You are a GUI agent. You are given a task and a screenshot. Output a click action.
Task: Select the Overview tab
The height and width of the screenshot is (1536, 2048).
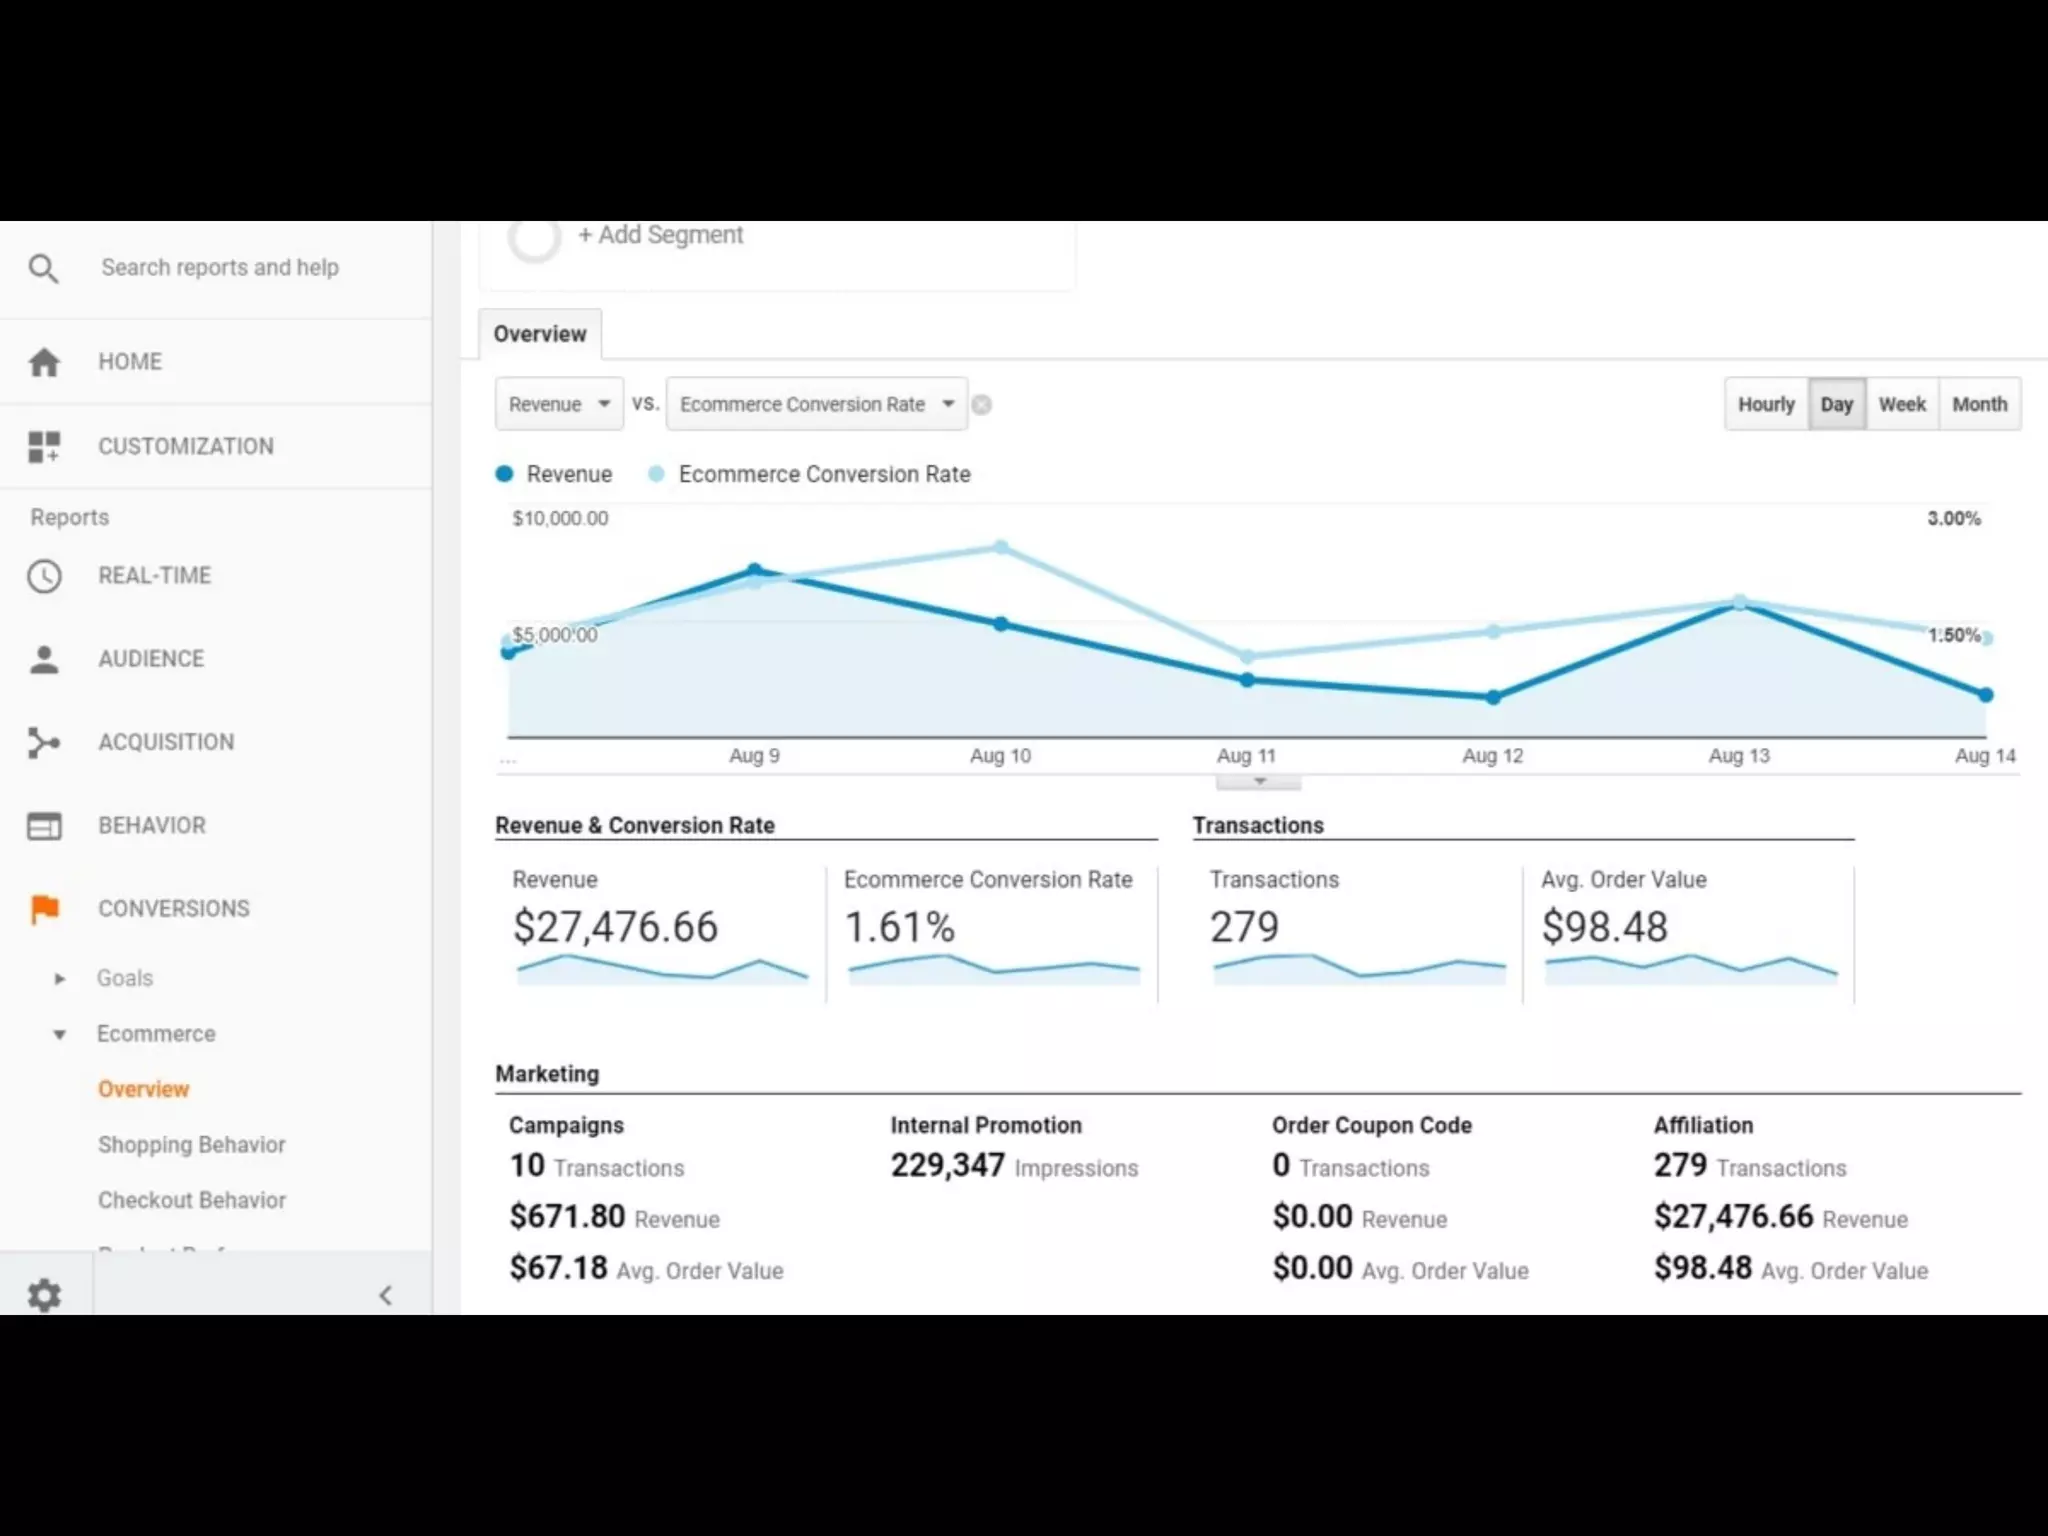pyautogui.click(x=540, y=334)
